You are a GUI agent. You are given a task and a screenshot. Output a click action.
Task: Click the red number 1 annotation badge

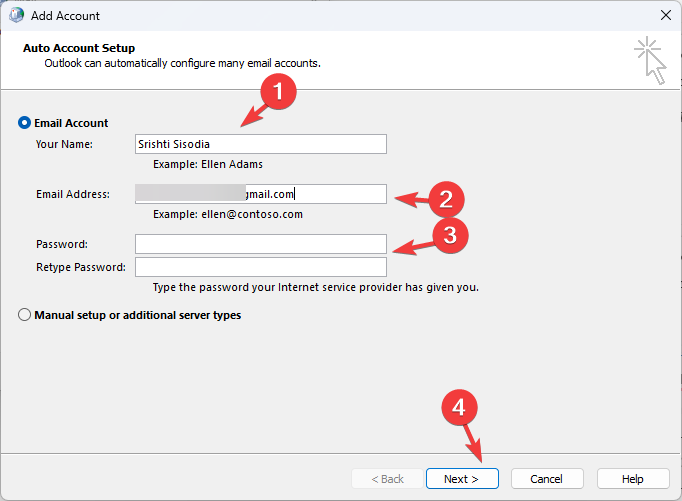click(279, 93)
